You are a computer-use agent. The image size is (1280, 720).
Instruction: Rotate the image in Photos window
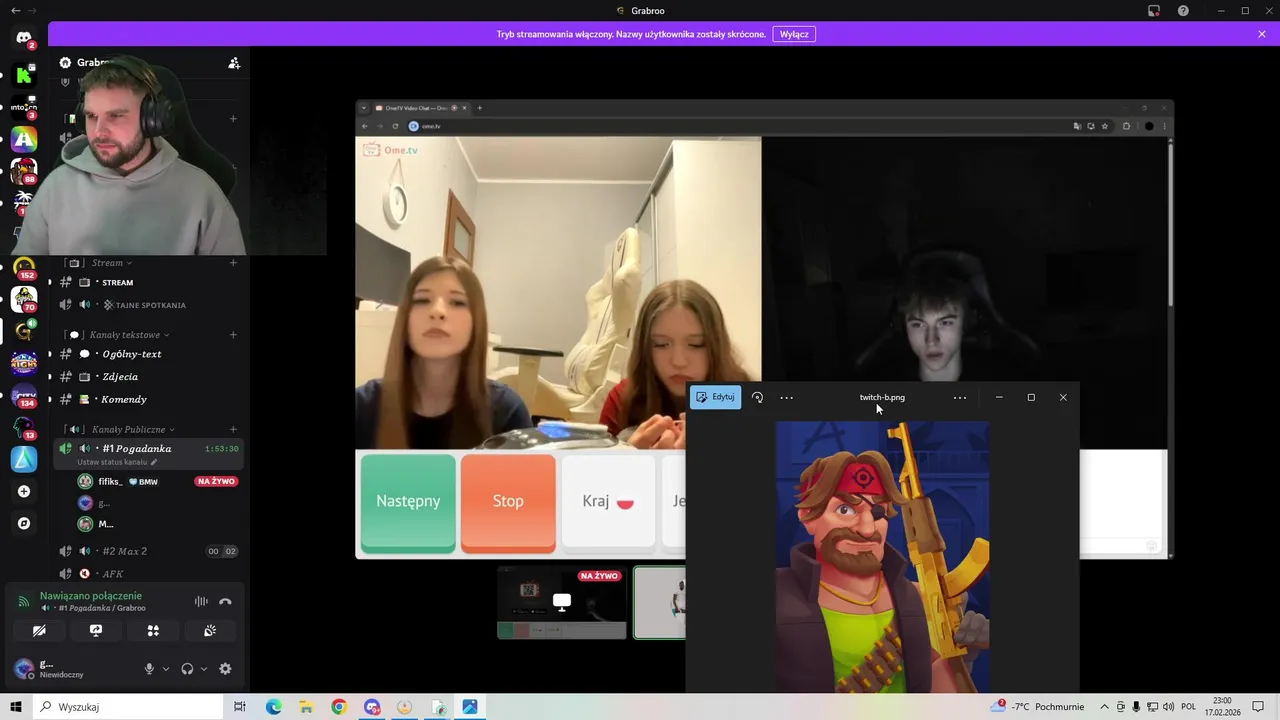757,397
